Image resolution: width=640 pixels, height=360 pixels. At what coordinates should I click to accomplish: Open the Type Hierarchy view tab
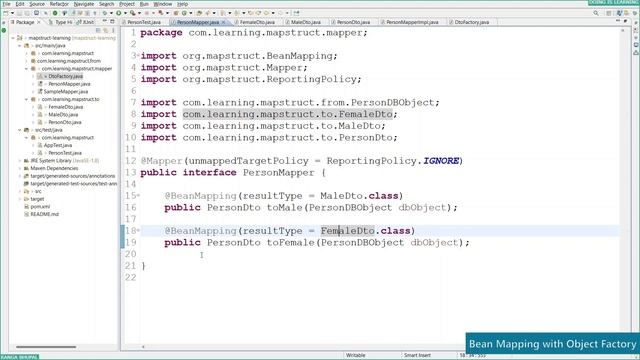tap(60, 22)
